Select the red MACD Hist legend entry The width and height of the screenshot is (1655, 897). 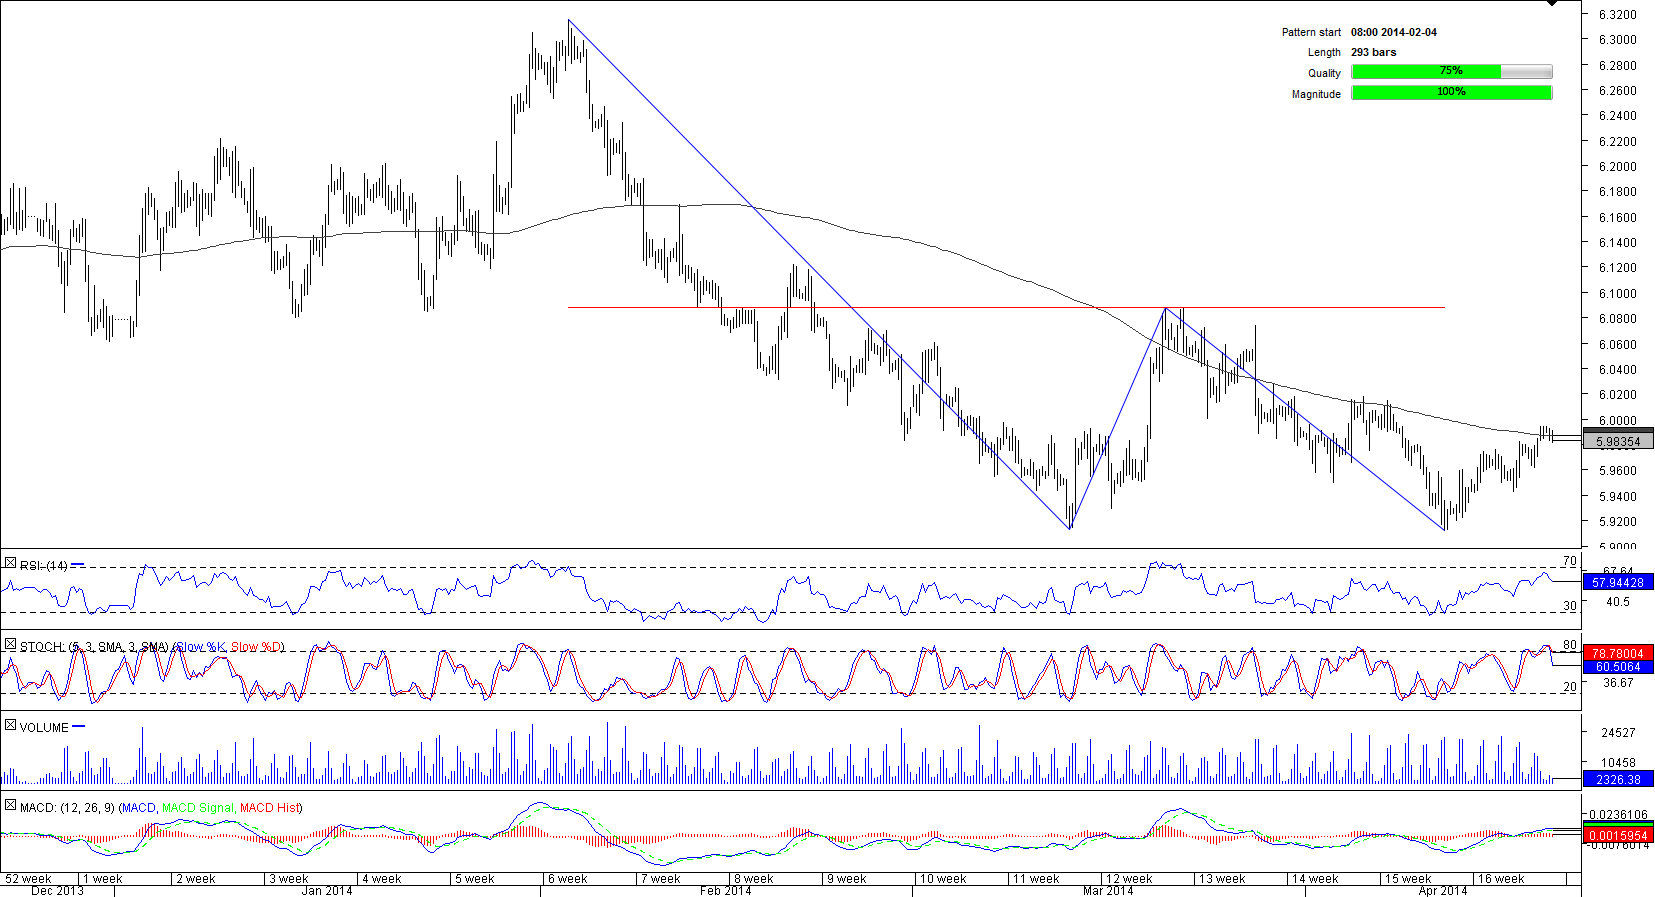click(x=270, y=808)
